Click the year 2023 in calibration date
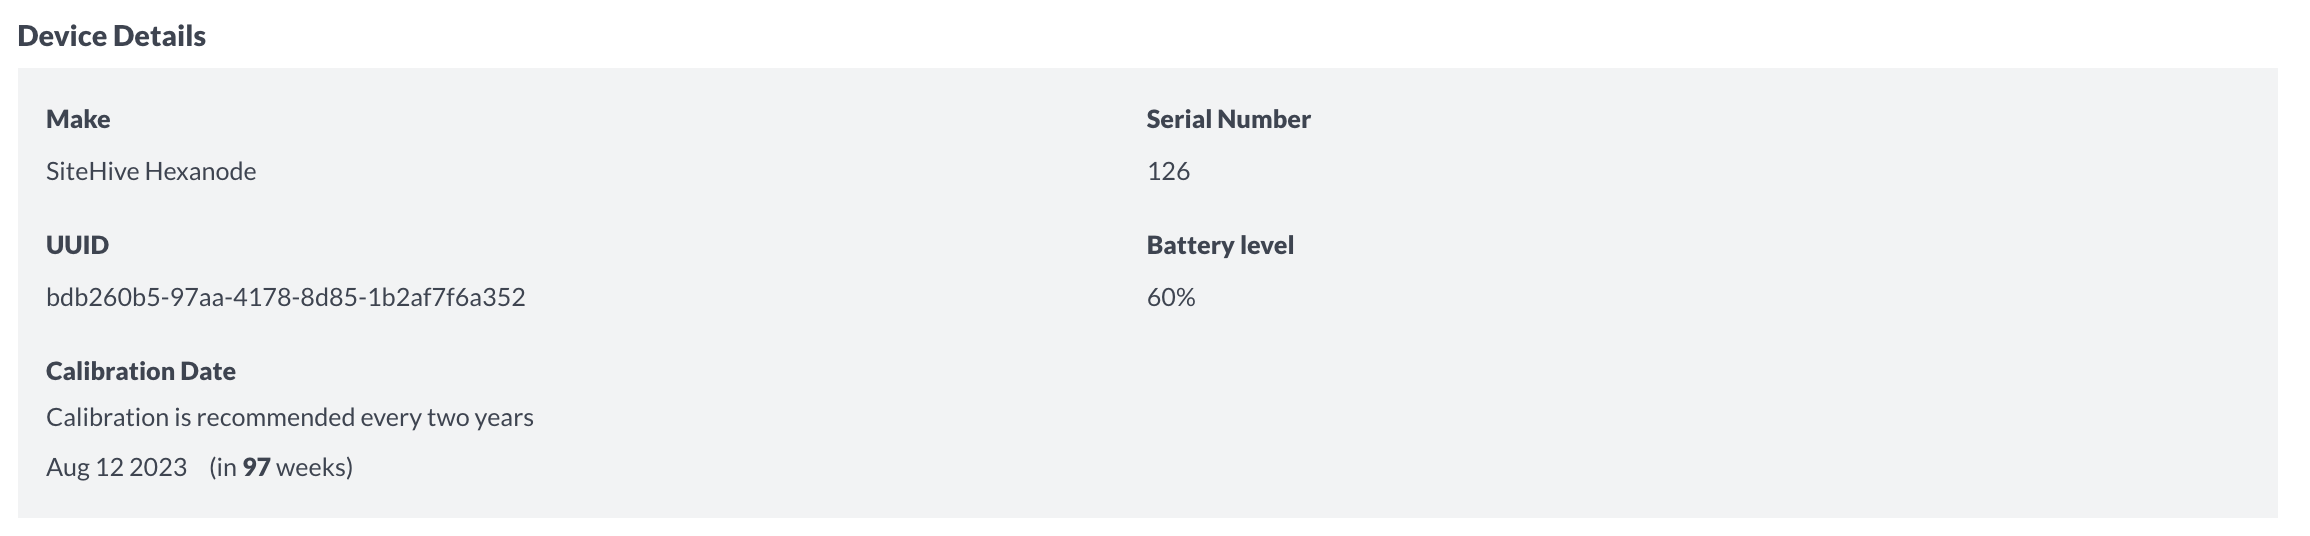Image resolution: width=2310 pixels, height=536 pixels. point(158,467)
